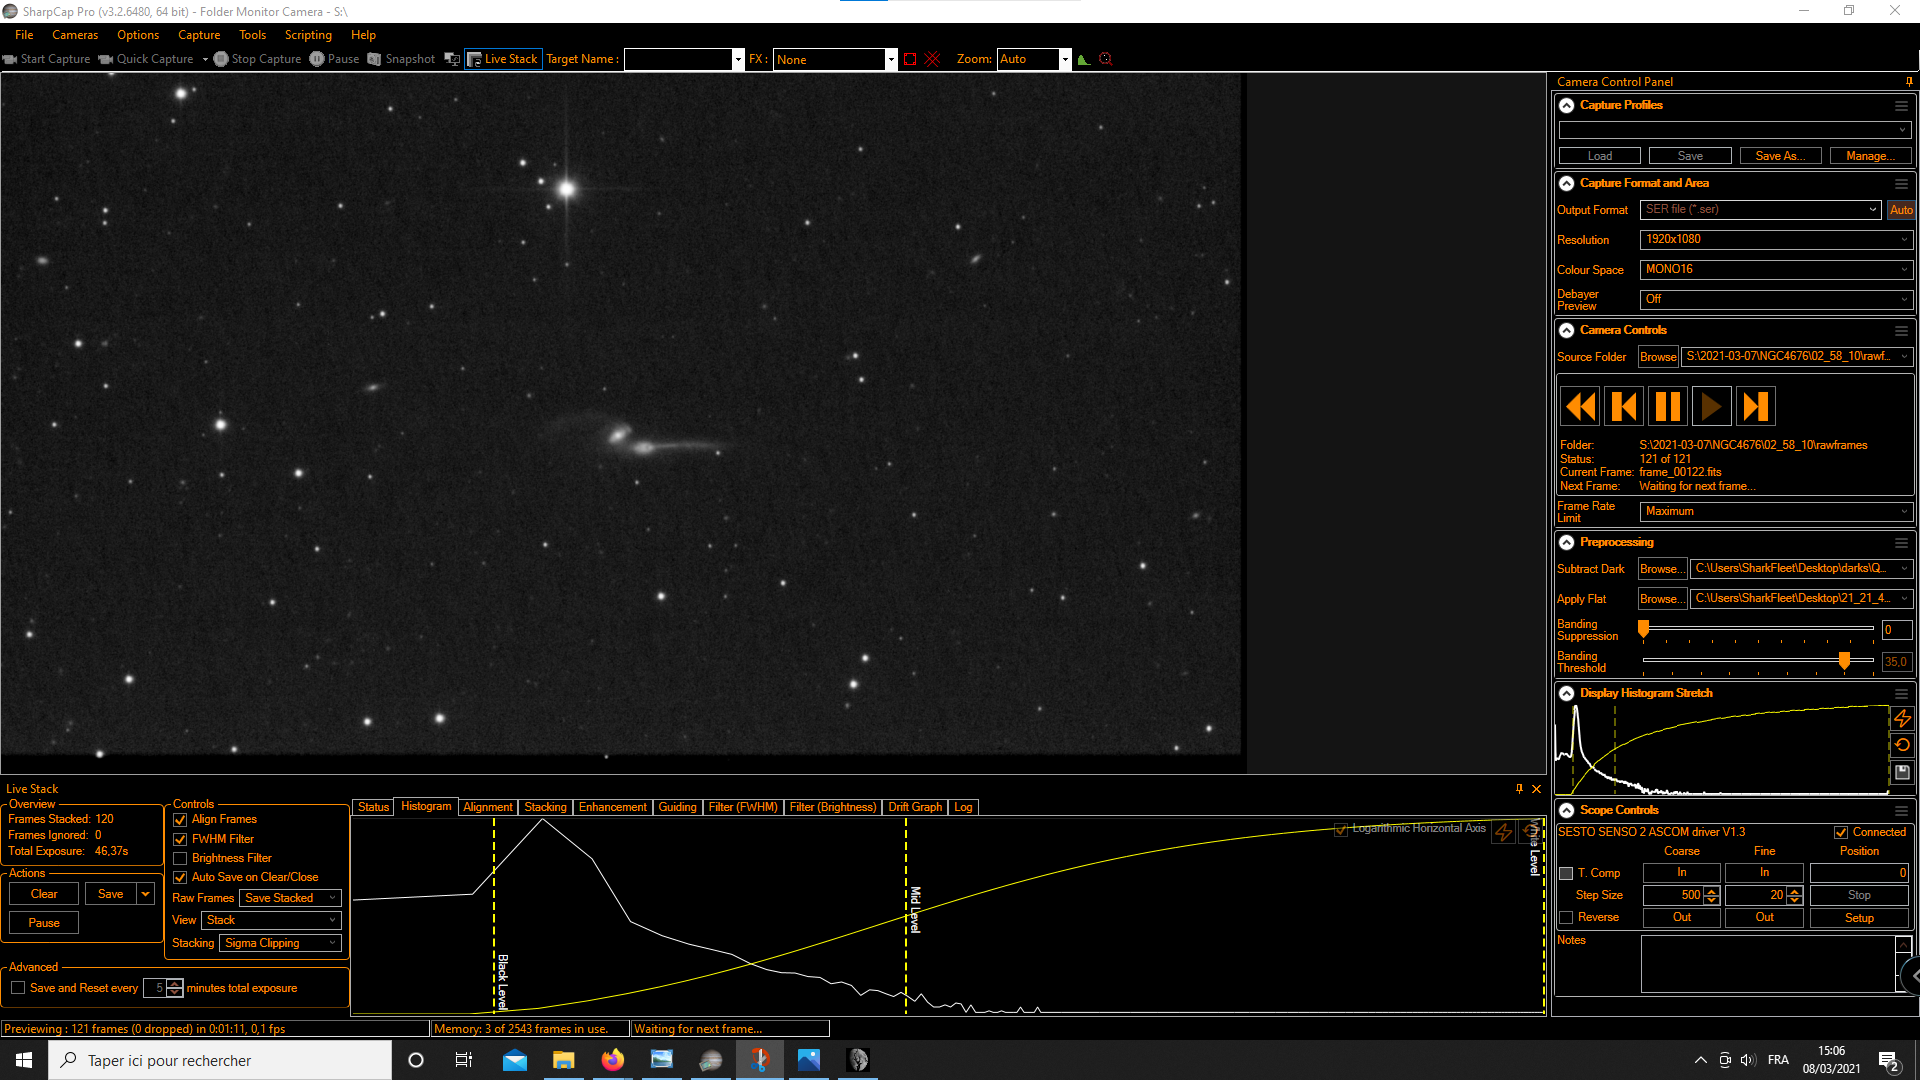Viewport: 1920px width, 1080px height.
Task: Click the auto-stretch lightning icon in Display Histogram Stretch
Action: pos(1902,718)
